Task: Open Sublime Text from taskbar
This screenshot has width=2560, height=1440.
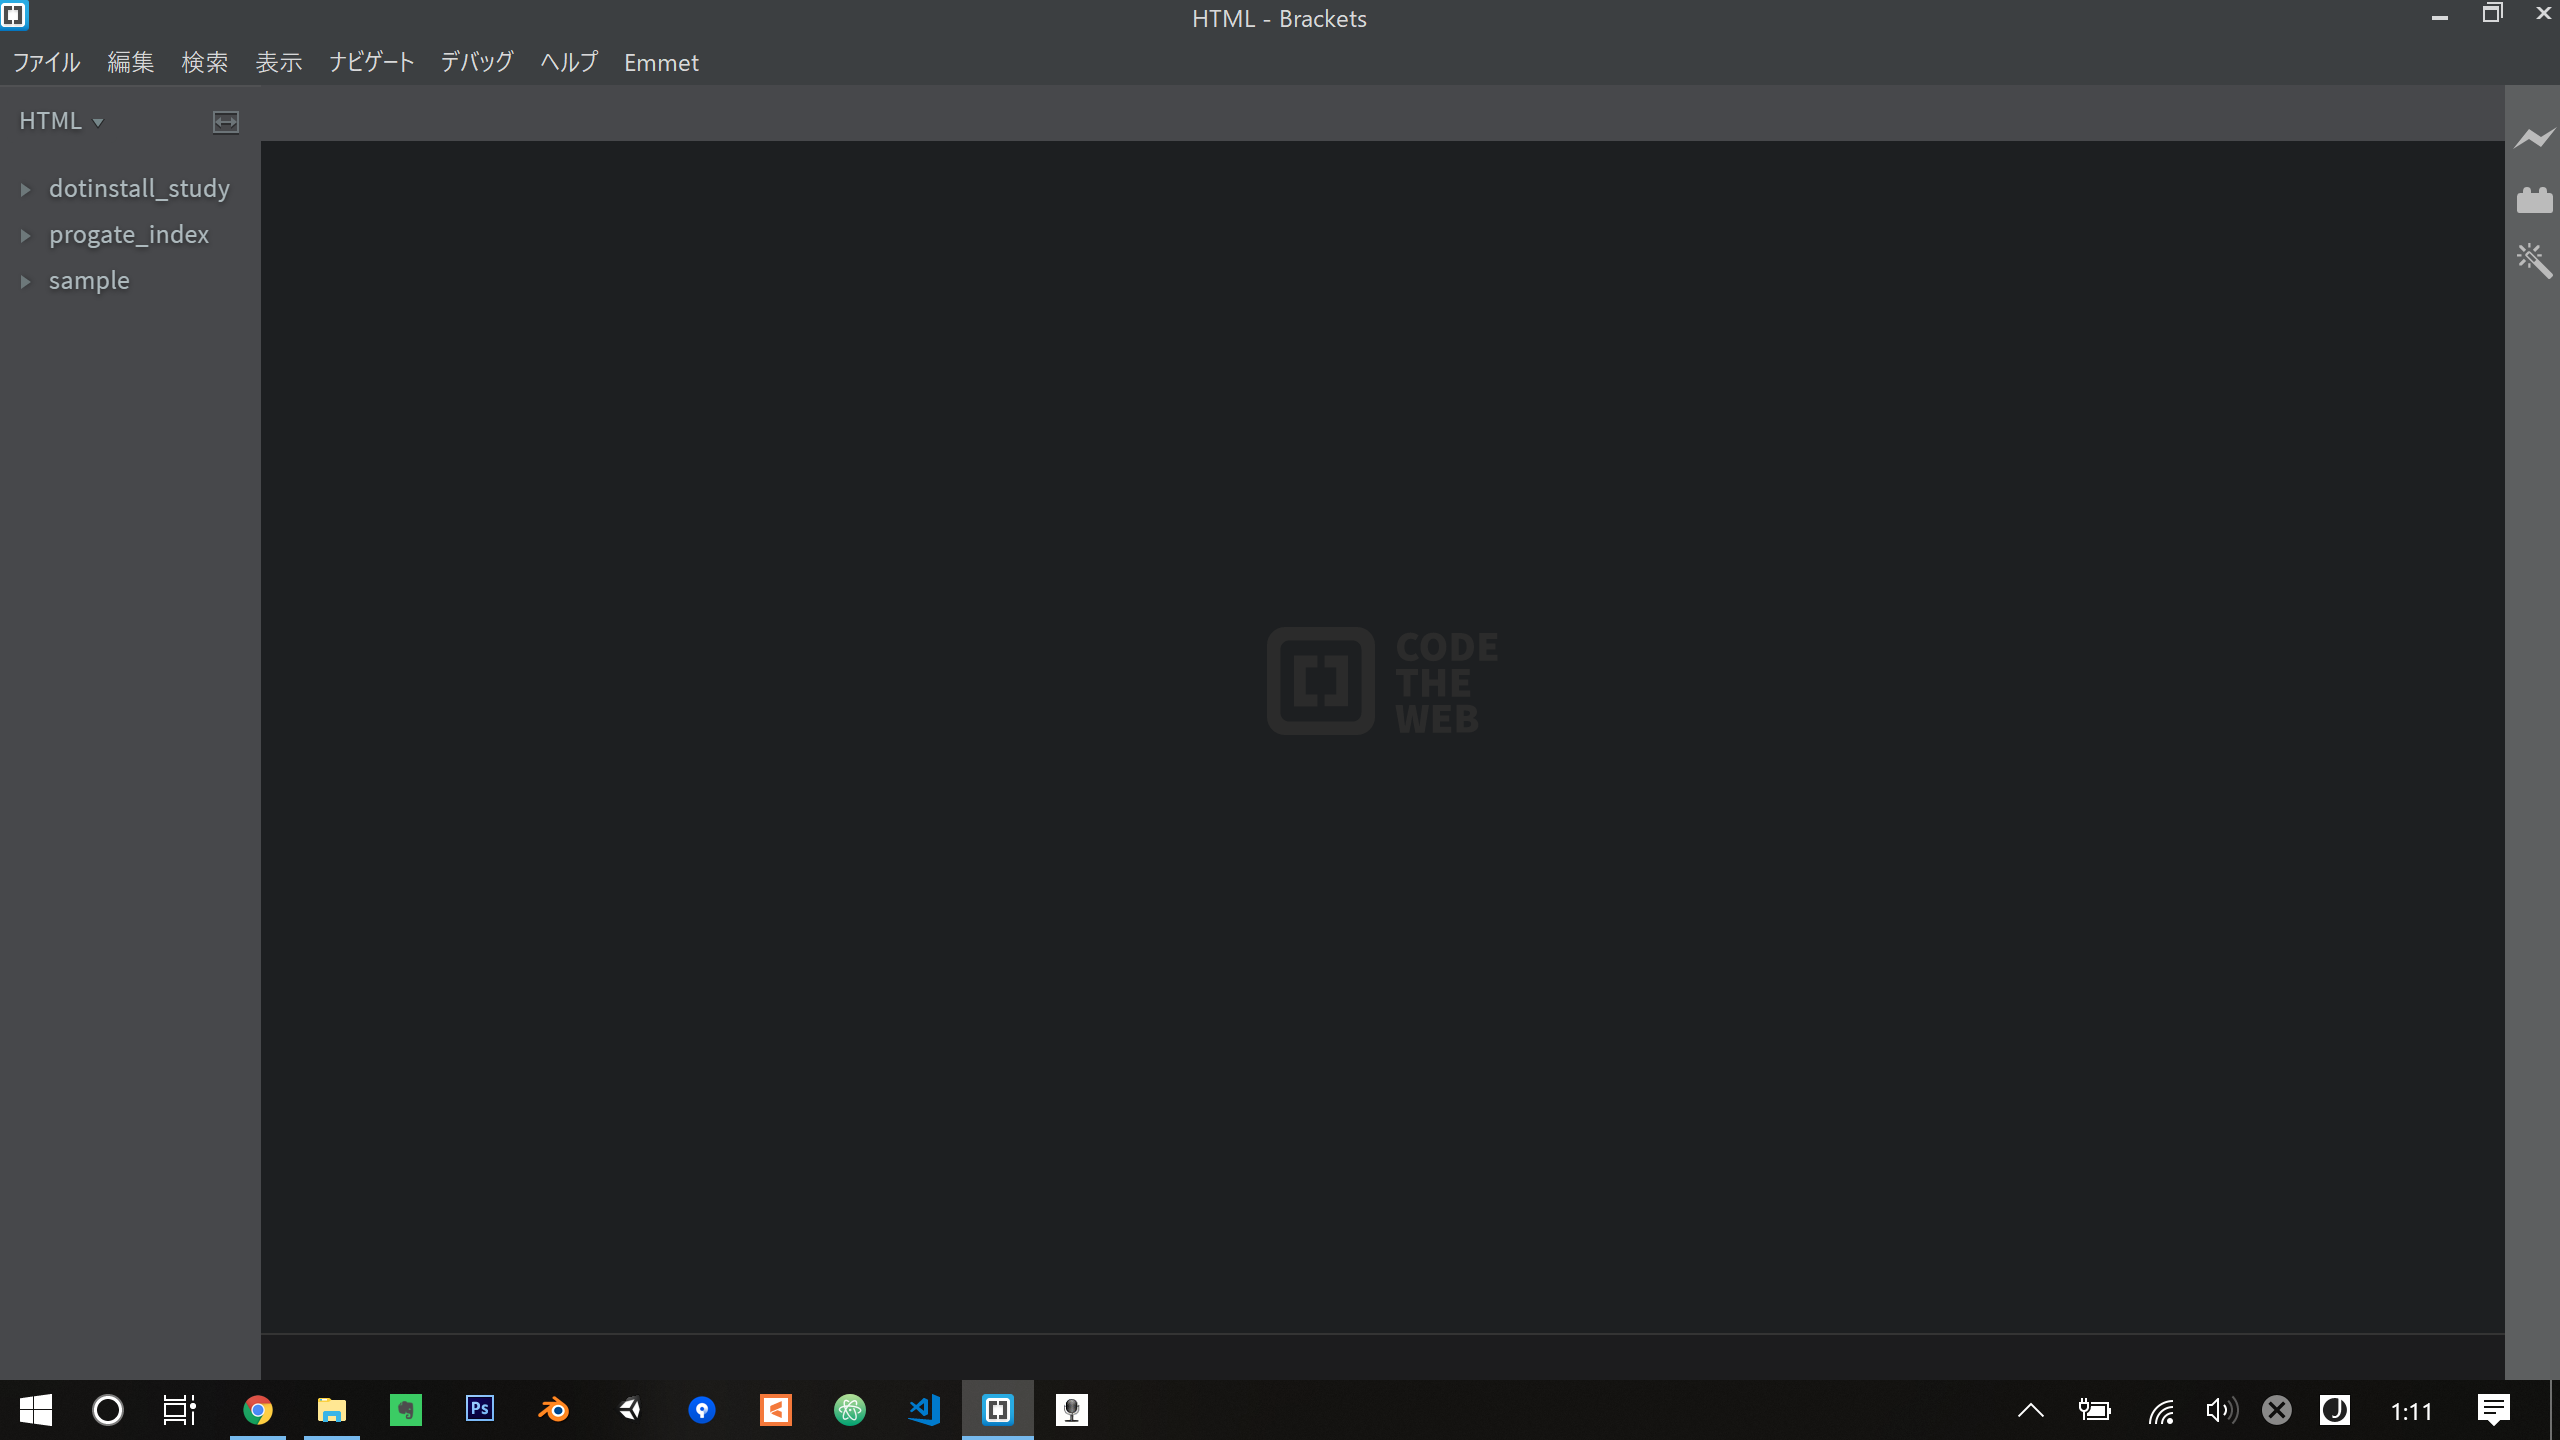Action: (x=776, y=1410)
